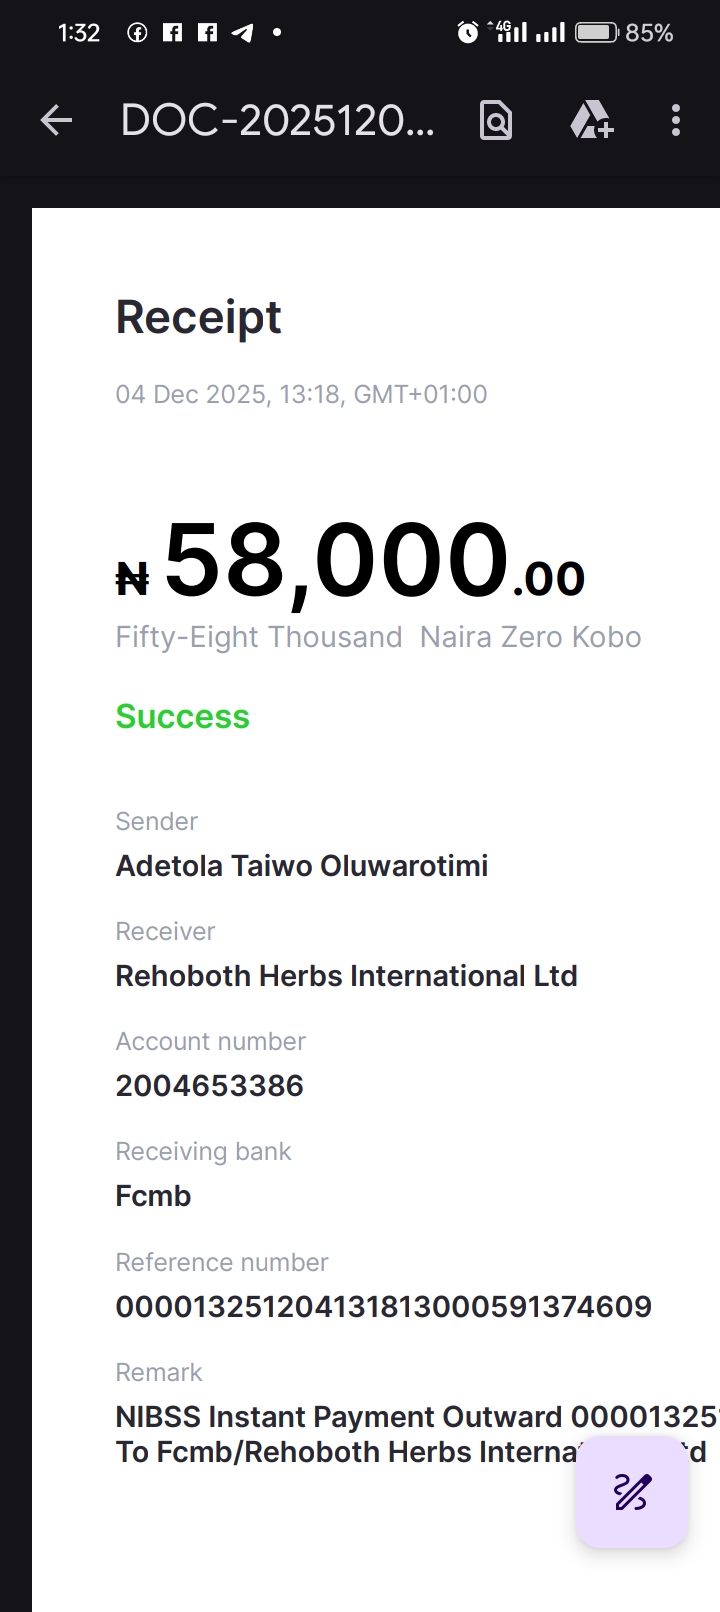Open three-dot overflow menu

tap(676, 121)
